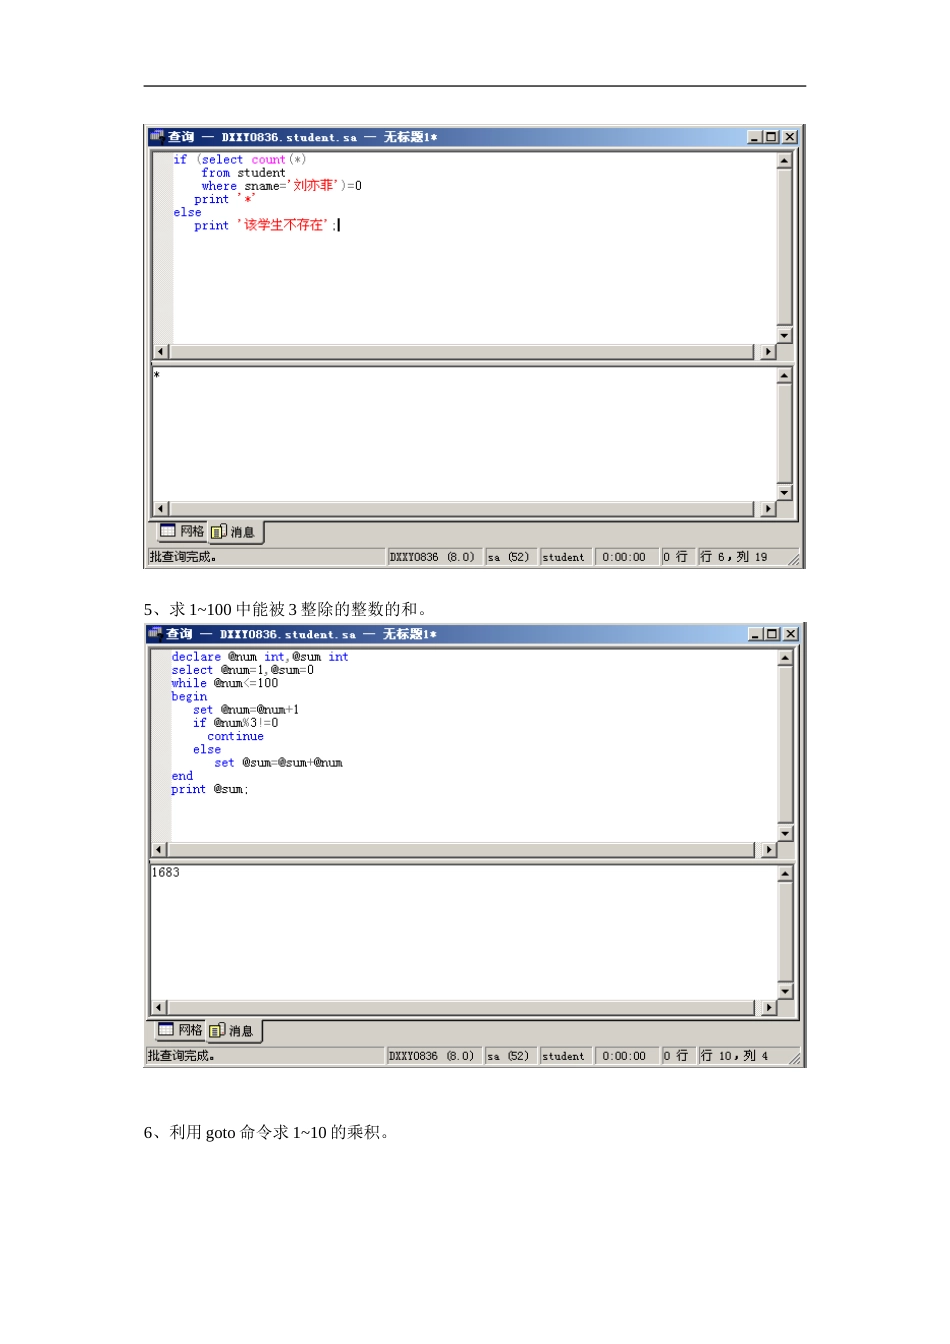This screenshot has height=1344, width=950.
Task: Maximize the upper query window
Action: coord(772,137)
